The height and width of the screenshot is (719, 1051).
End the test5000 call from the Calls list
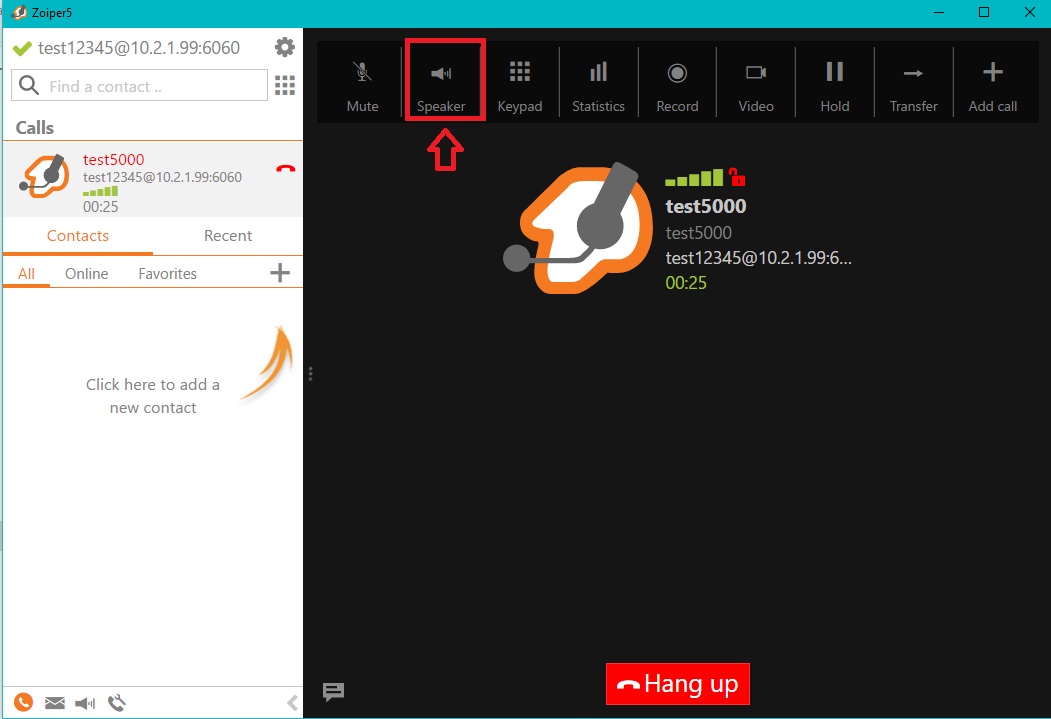[286, 168]
